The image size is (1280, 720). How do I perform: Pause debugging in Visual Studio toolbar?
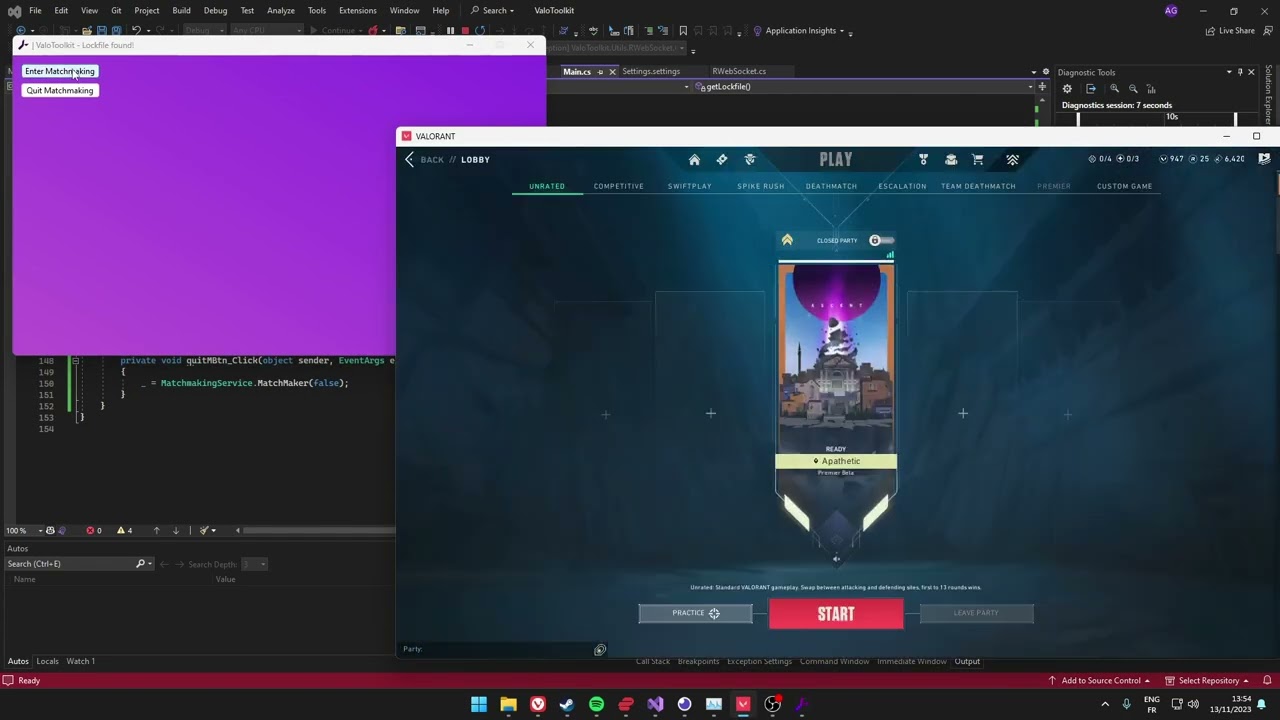(450, 31)
